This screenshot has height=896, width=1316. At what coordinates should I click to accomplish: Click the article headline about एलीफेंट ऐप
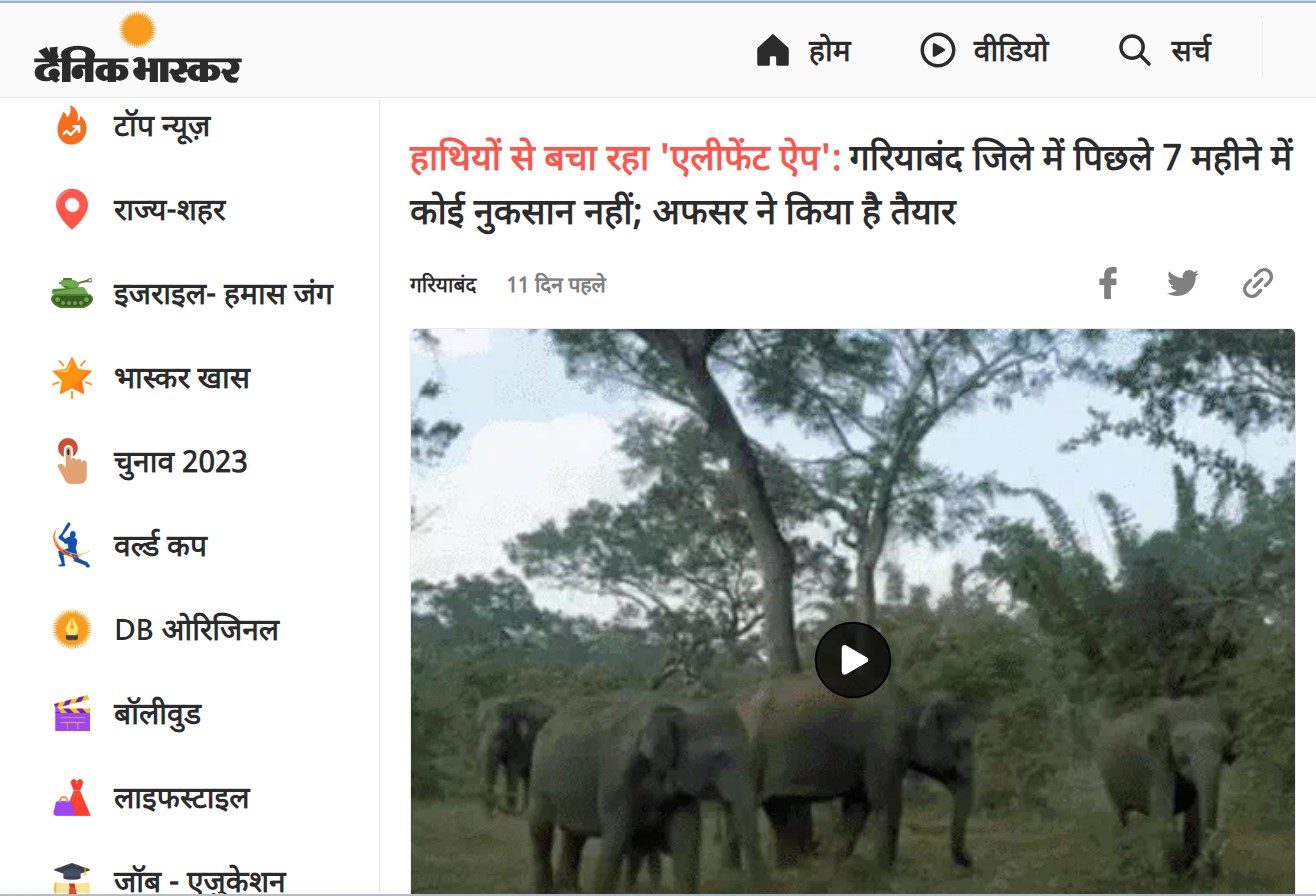click(851, 184)
